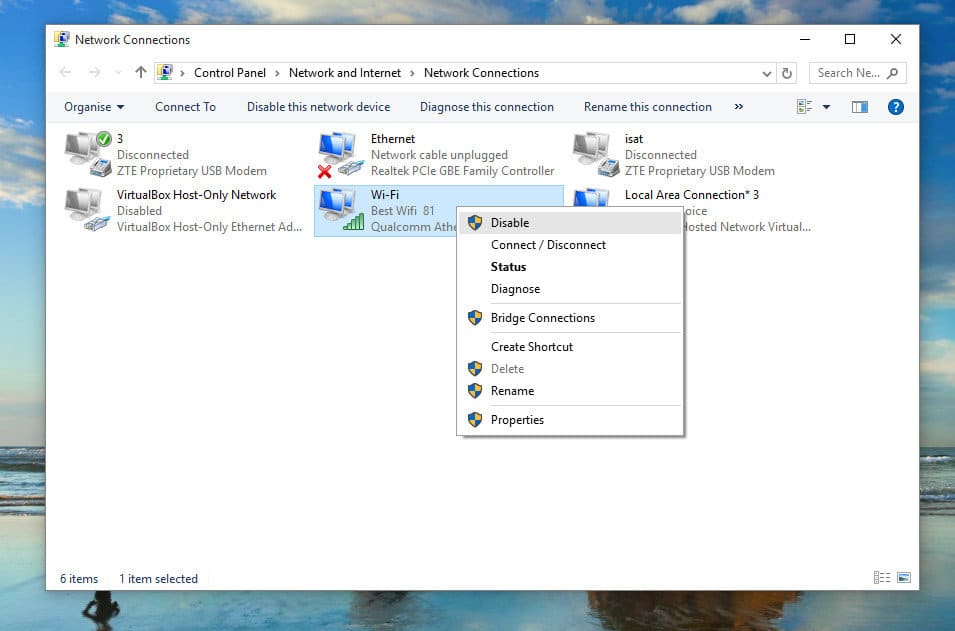Select the Ethernet adapter icon
The width and height of the screenshot is (955, 631).
(x=340, y=154)
